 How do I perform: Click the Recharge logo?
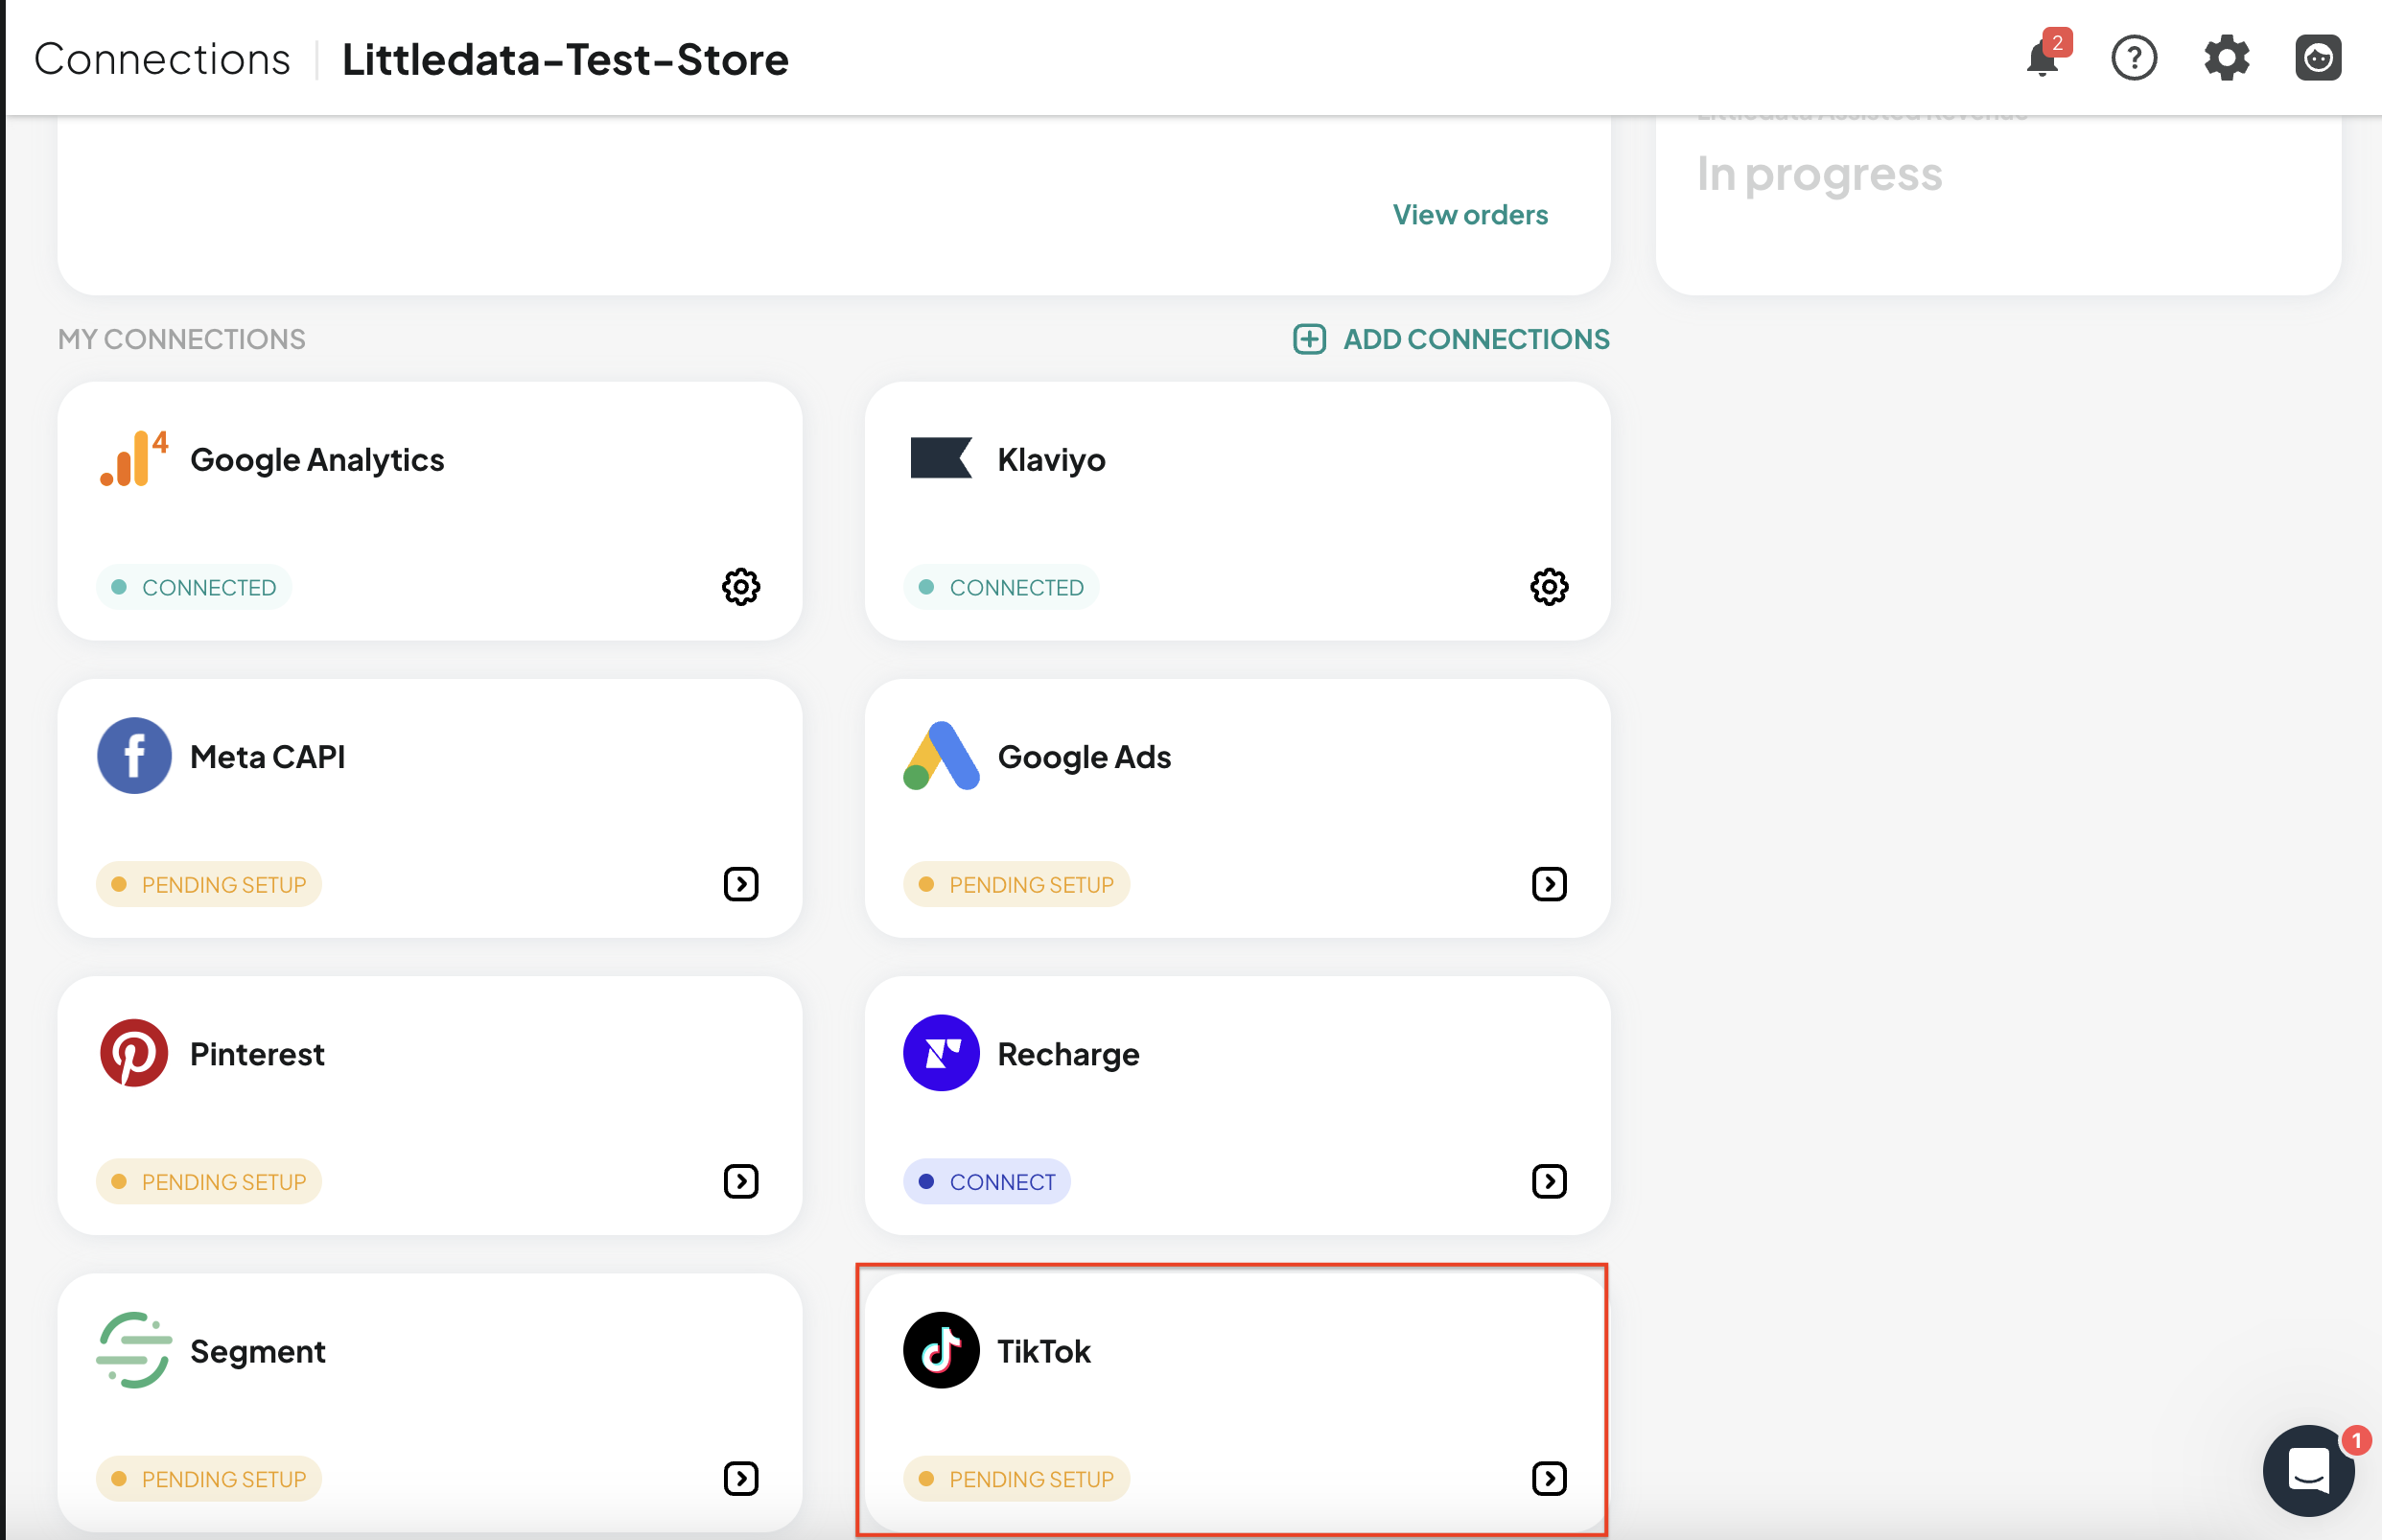941,1053
